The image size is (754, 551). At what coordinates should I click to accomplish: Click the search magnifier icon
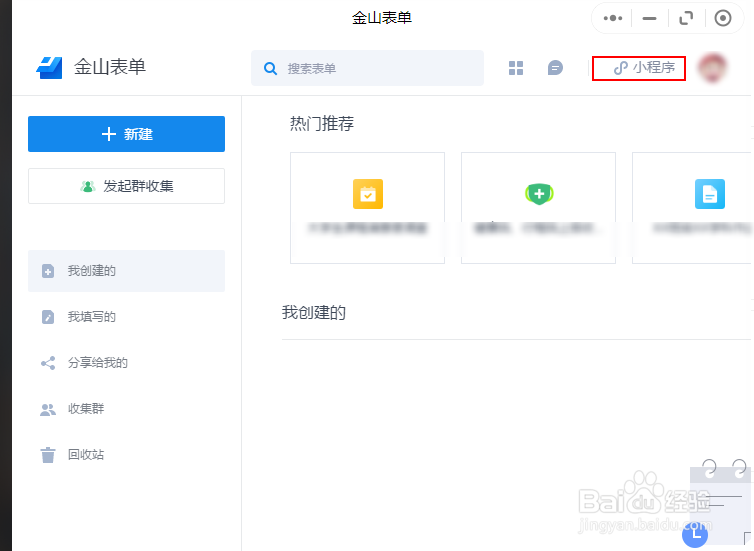point(270,68)
